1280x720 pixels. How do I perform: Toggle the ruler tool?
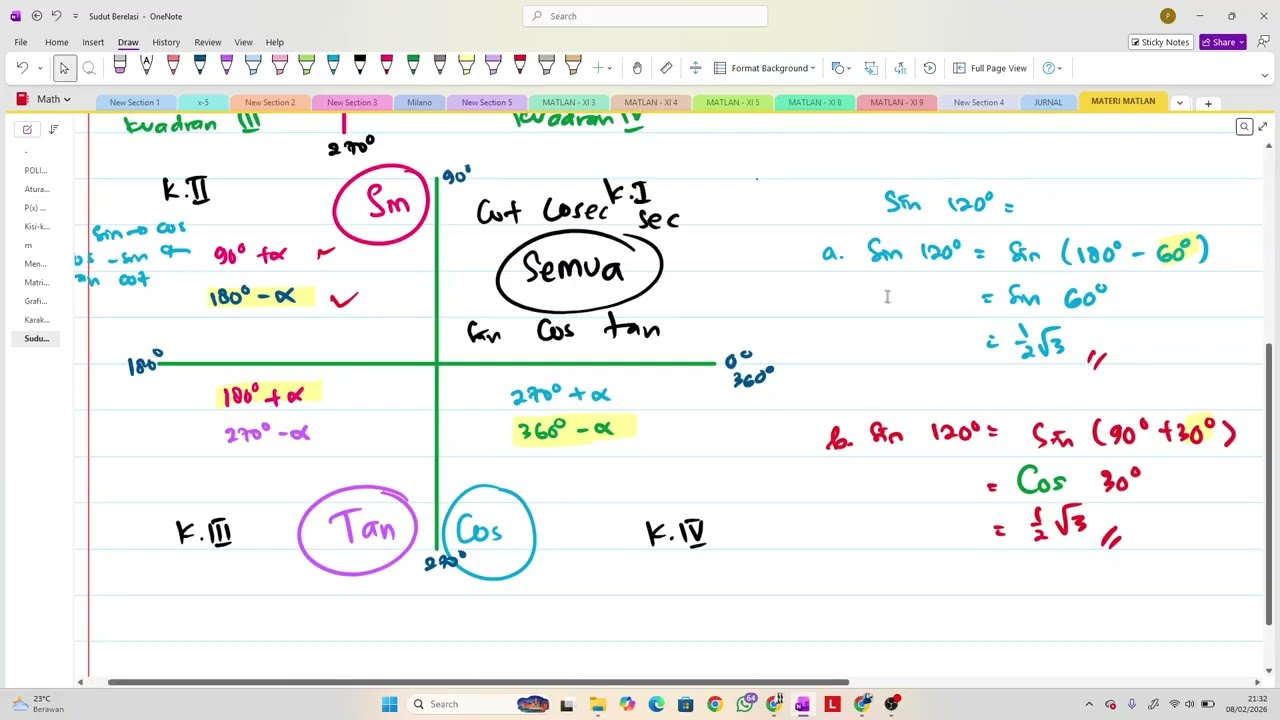(x=666, y=68)
